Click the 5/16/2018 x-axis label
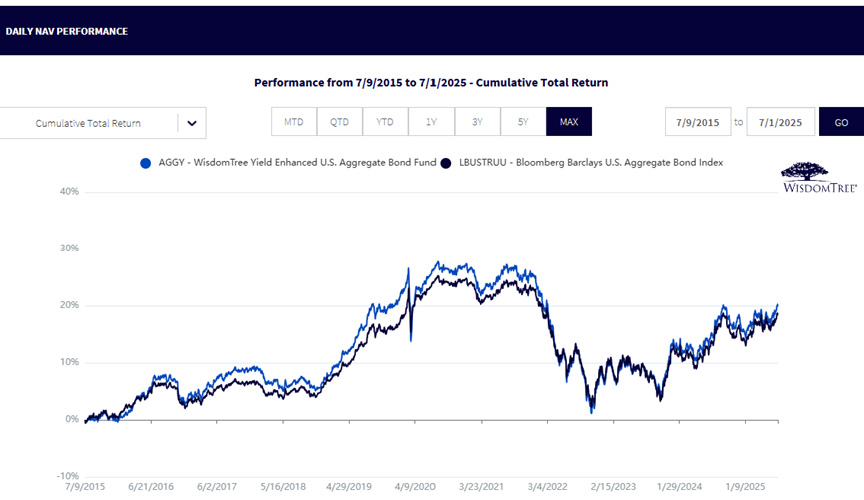 point(283,487)
